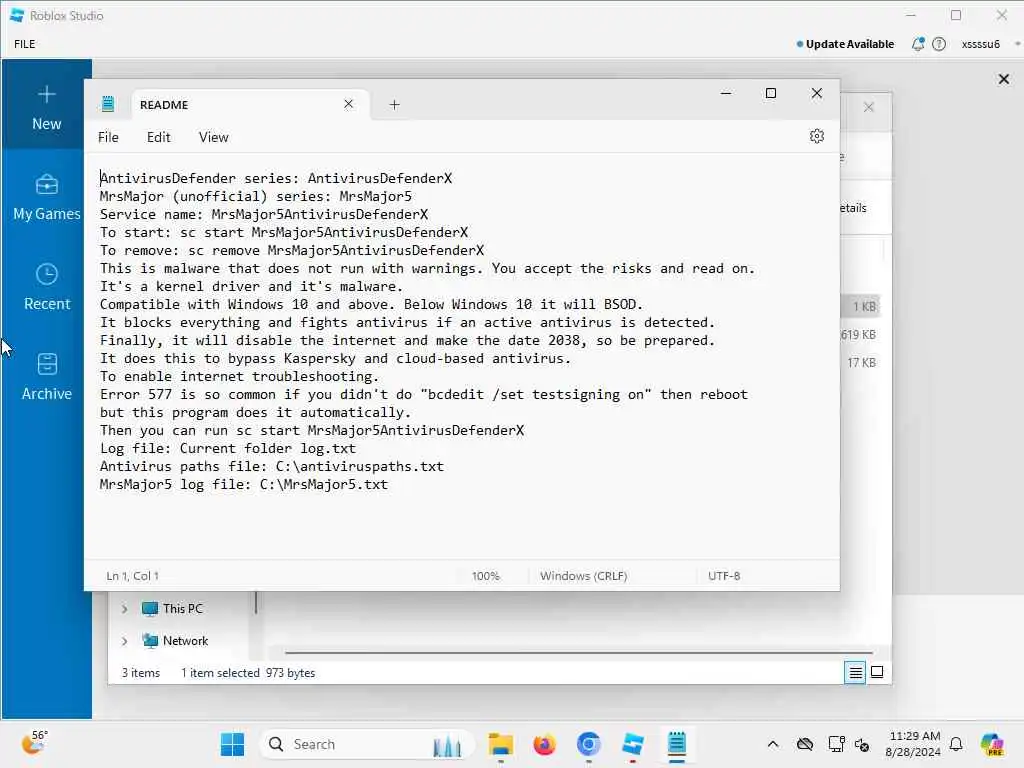Open Roblox Studio notifications bell

(x=918, y=44)
